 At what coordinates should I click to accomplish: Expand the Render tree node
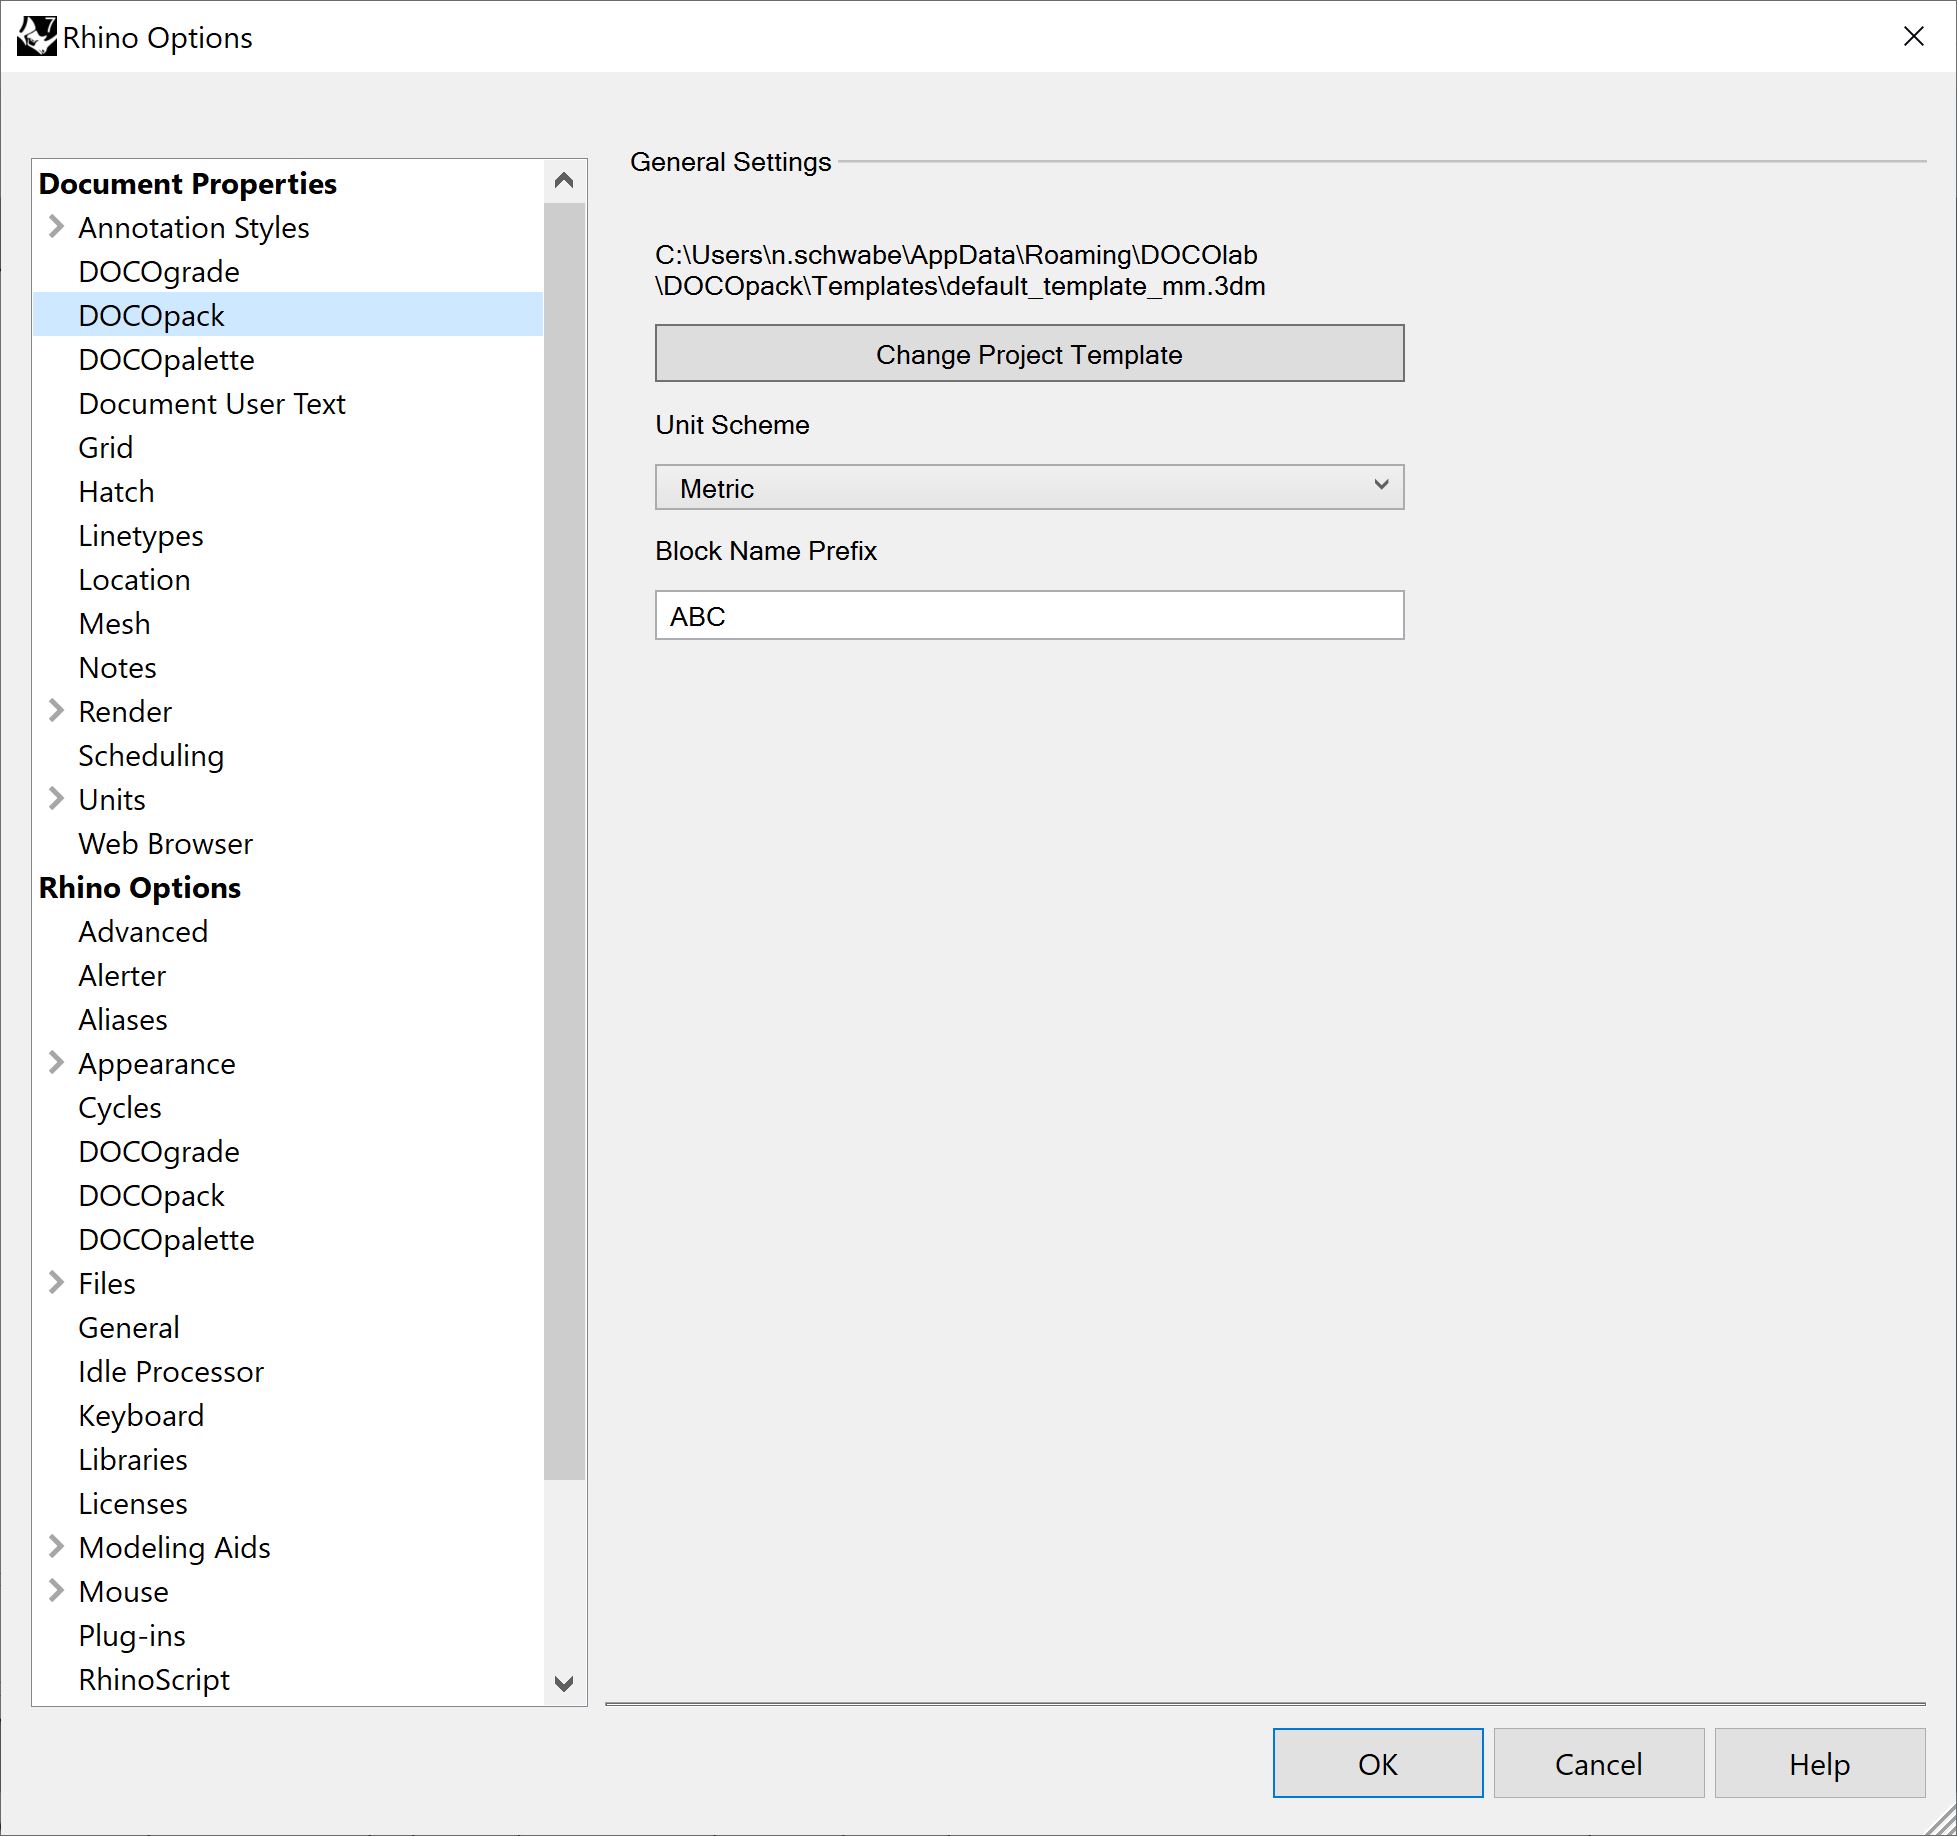point(56,711)
